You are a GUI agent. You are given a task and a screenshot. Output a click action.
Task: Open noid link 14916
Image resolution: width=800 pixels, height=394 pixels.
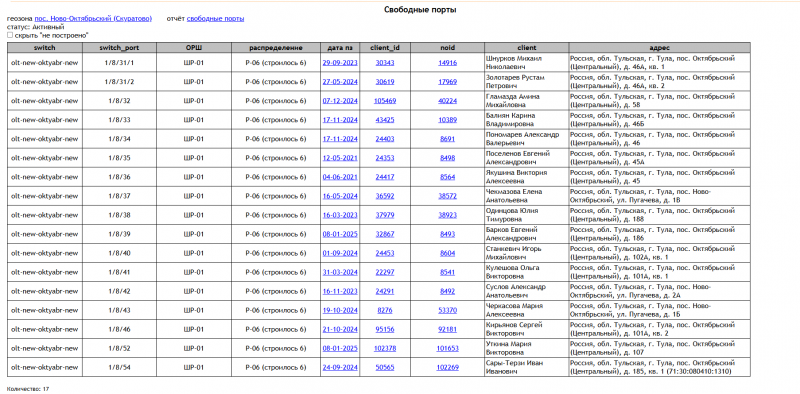pos(447,62)
